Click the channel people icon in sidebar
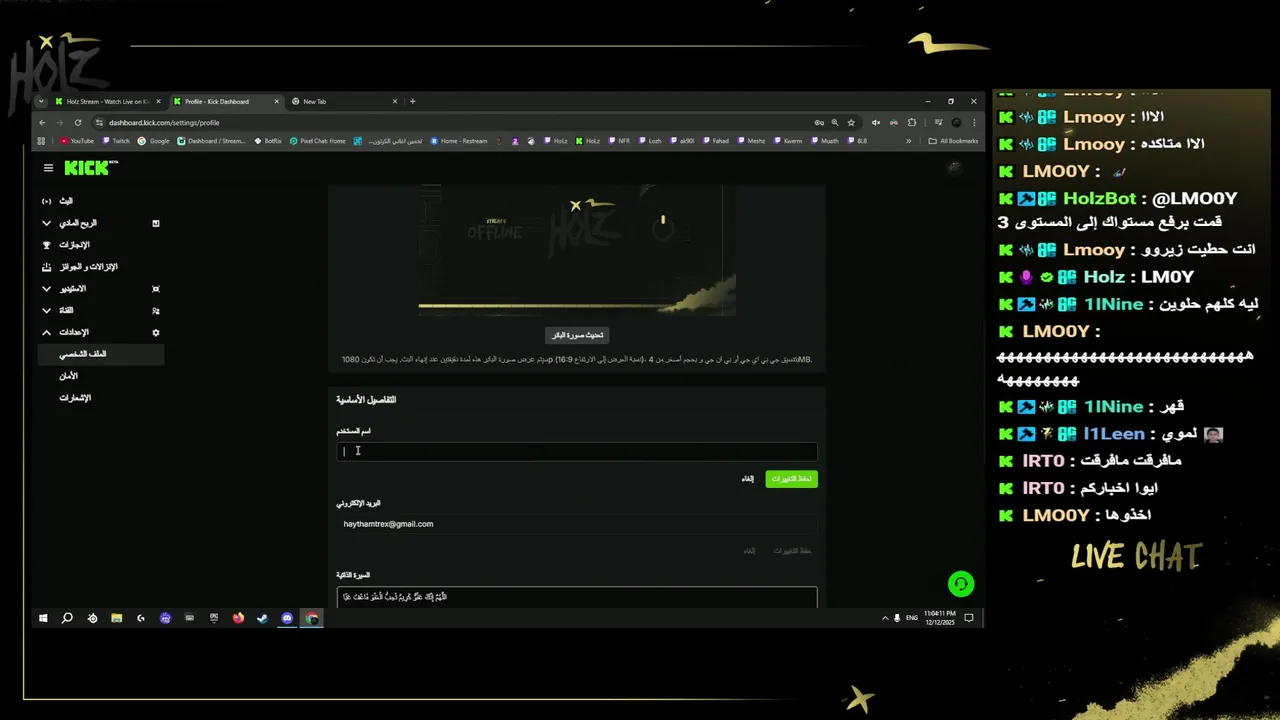The height and width of the screenshot is (720, 1280). 156,311
